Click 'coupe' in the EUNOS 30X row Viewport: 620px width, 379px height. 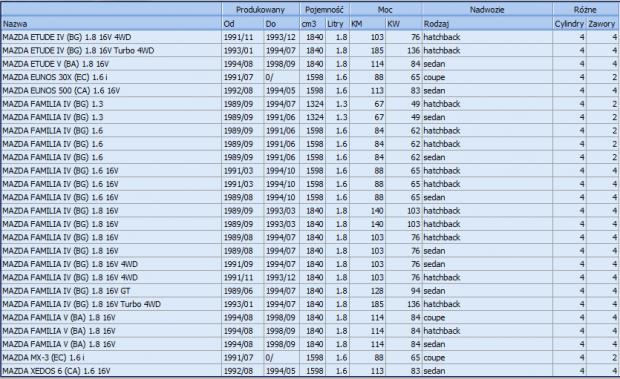click(434, 77)
